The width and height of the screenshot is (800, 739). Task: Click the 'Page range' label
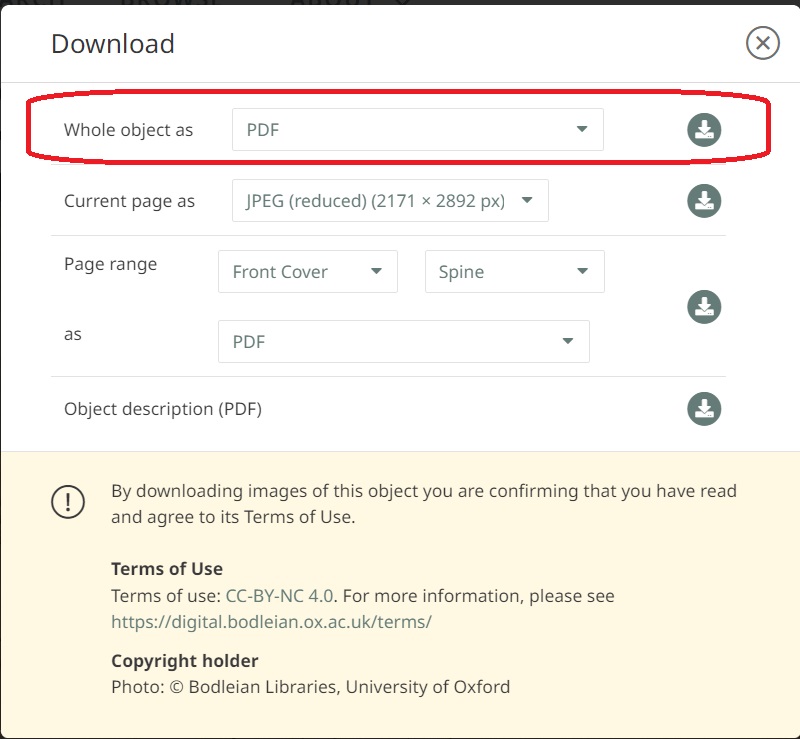click(x=111, y=264)
